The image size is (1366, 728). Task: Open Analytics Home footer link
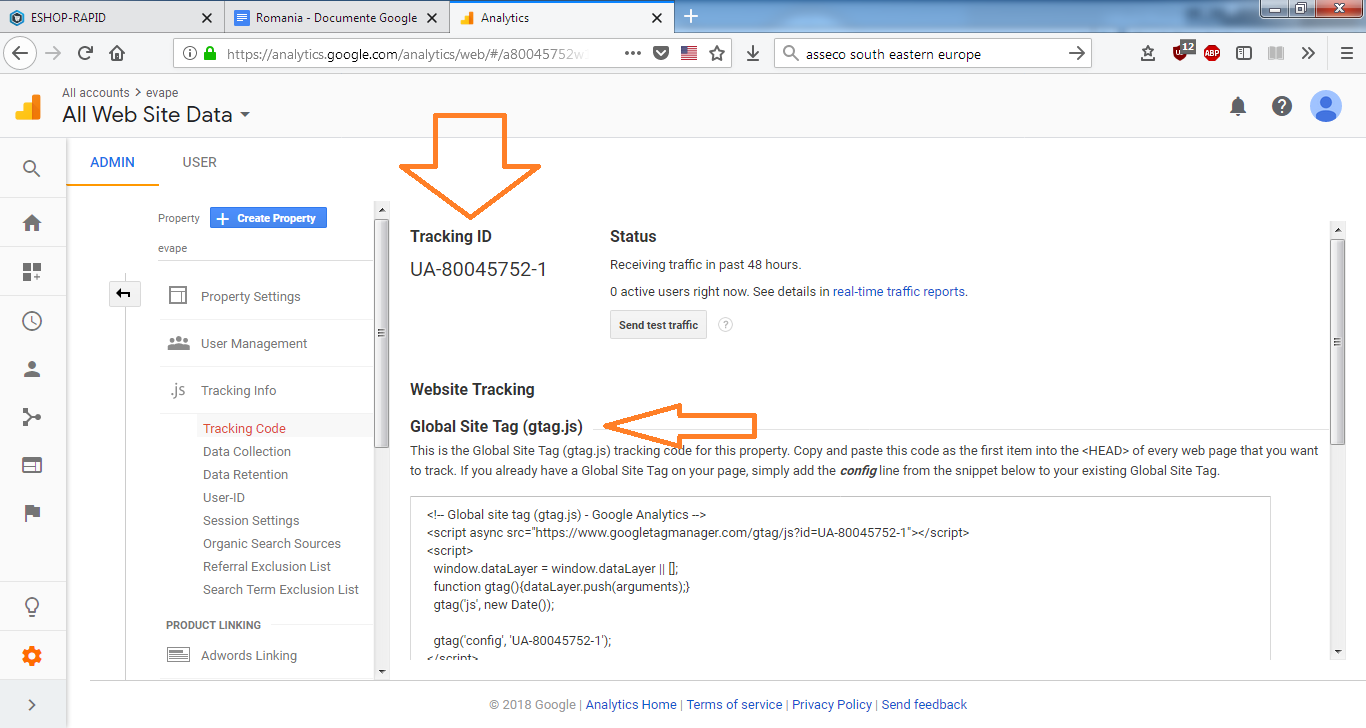click(631, 704)
